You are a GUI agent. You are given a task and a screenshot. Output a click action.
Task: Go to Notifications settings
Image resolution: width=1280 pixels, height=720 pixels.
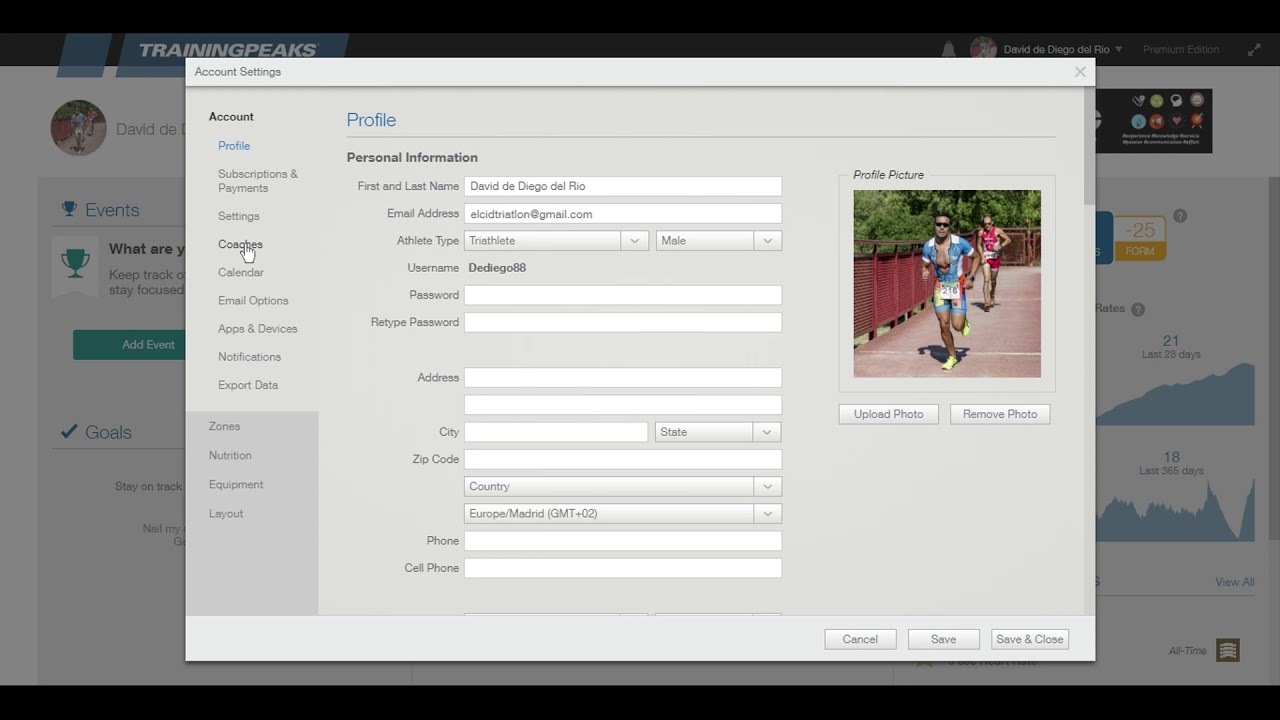point(249,357)
